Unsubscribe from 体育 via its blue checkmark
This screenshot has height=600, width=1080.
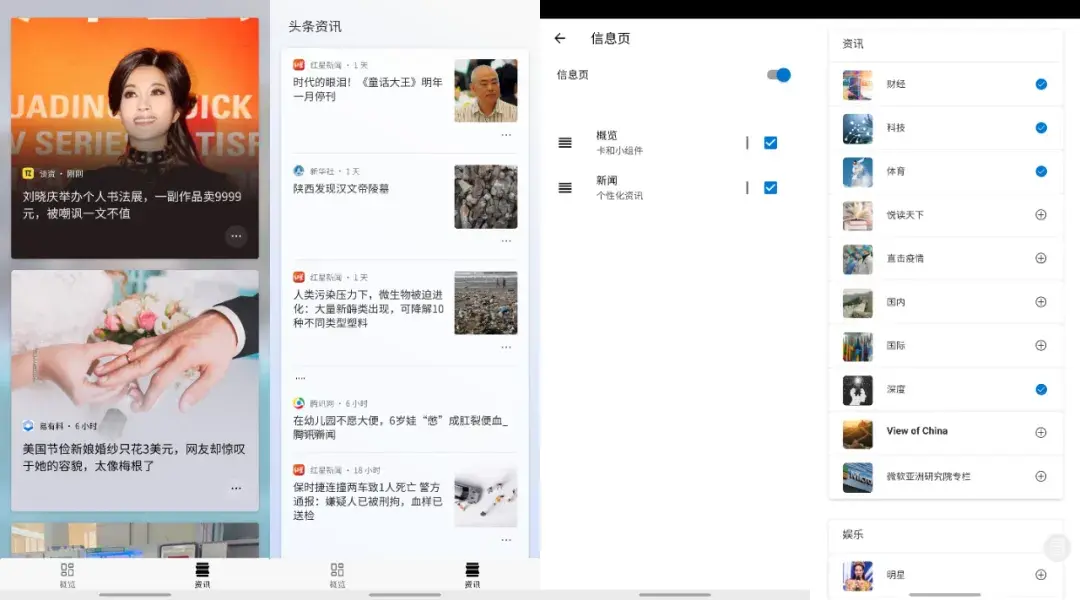point(1041,171)
